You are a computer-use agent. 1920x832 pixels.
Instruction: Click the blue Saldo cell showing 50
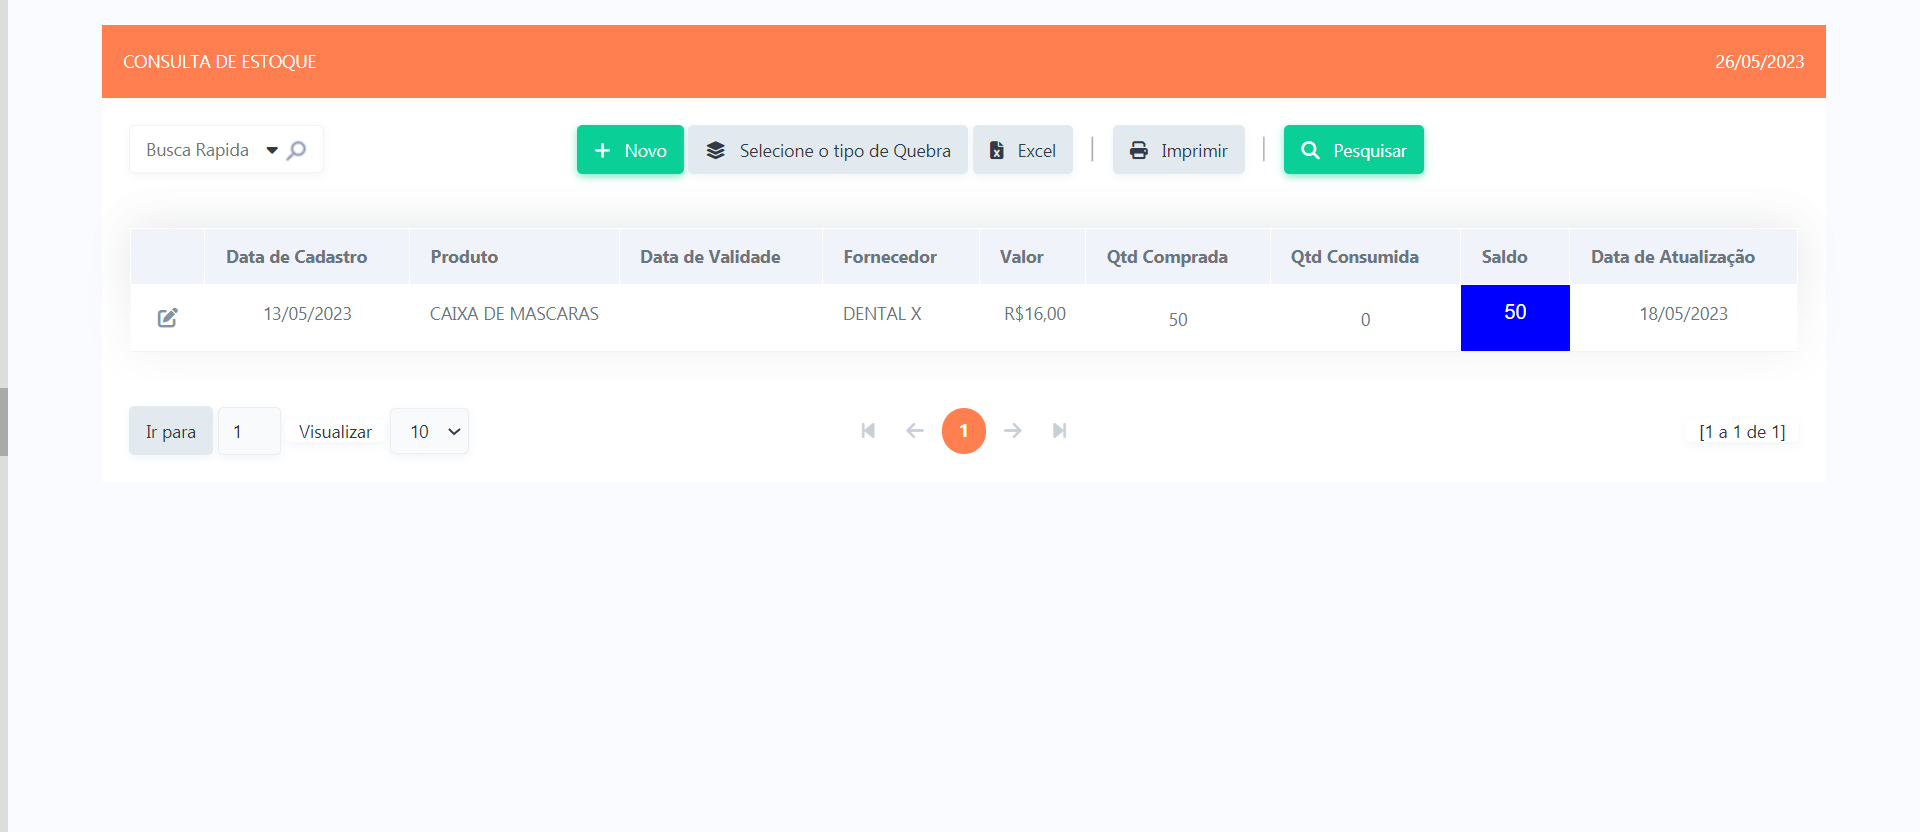pos(1514,317)
